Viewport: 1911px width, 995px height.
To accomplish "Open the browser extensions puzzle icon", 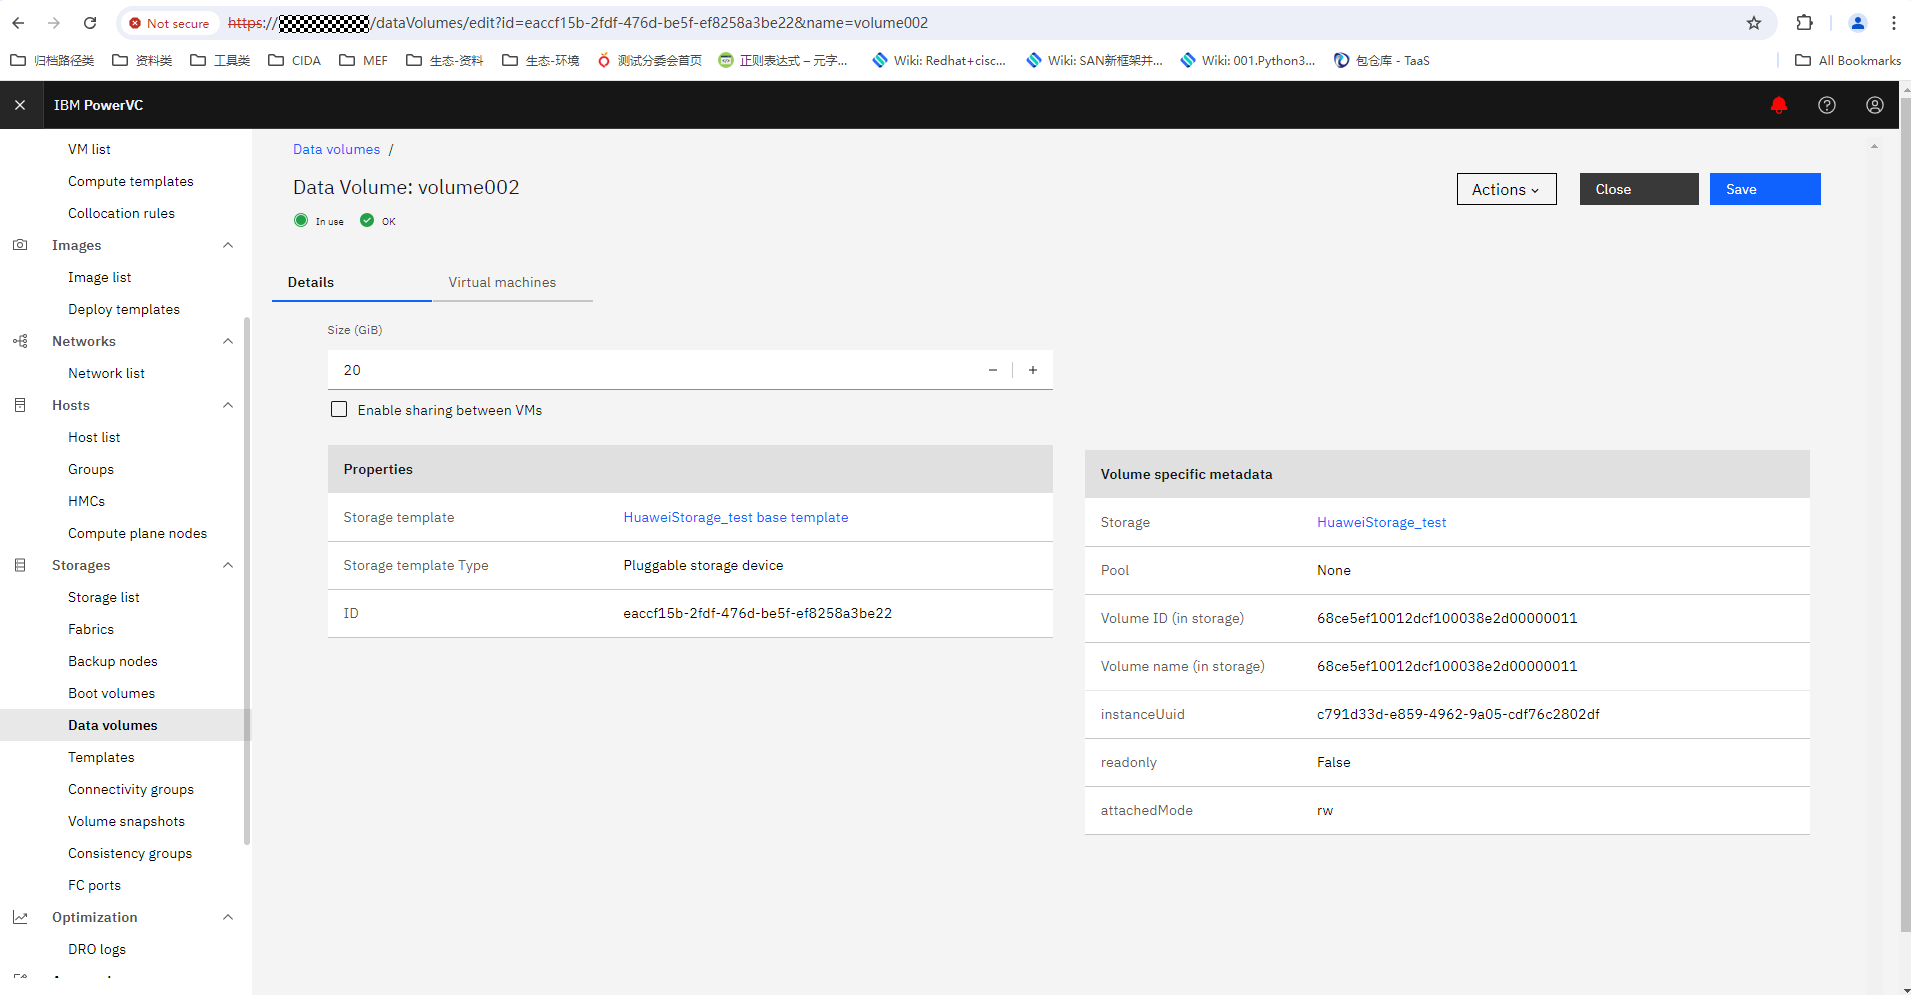I will pos(1804,23).
